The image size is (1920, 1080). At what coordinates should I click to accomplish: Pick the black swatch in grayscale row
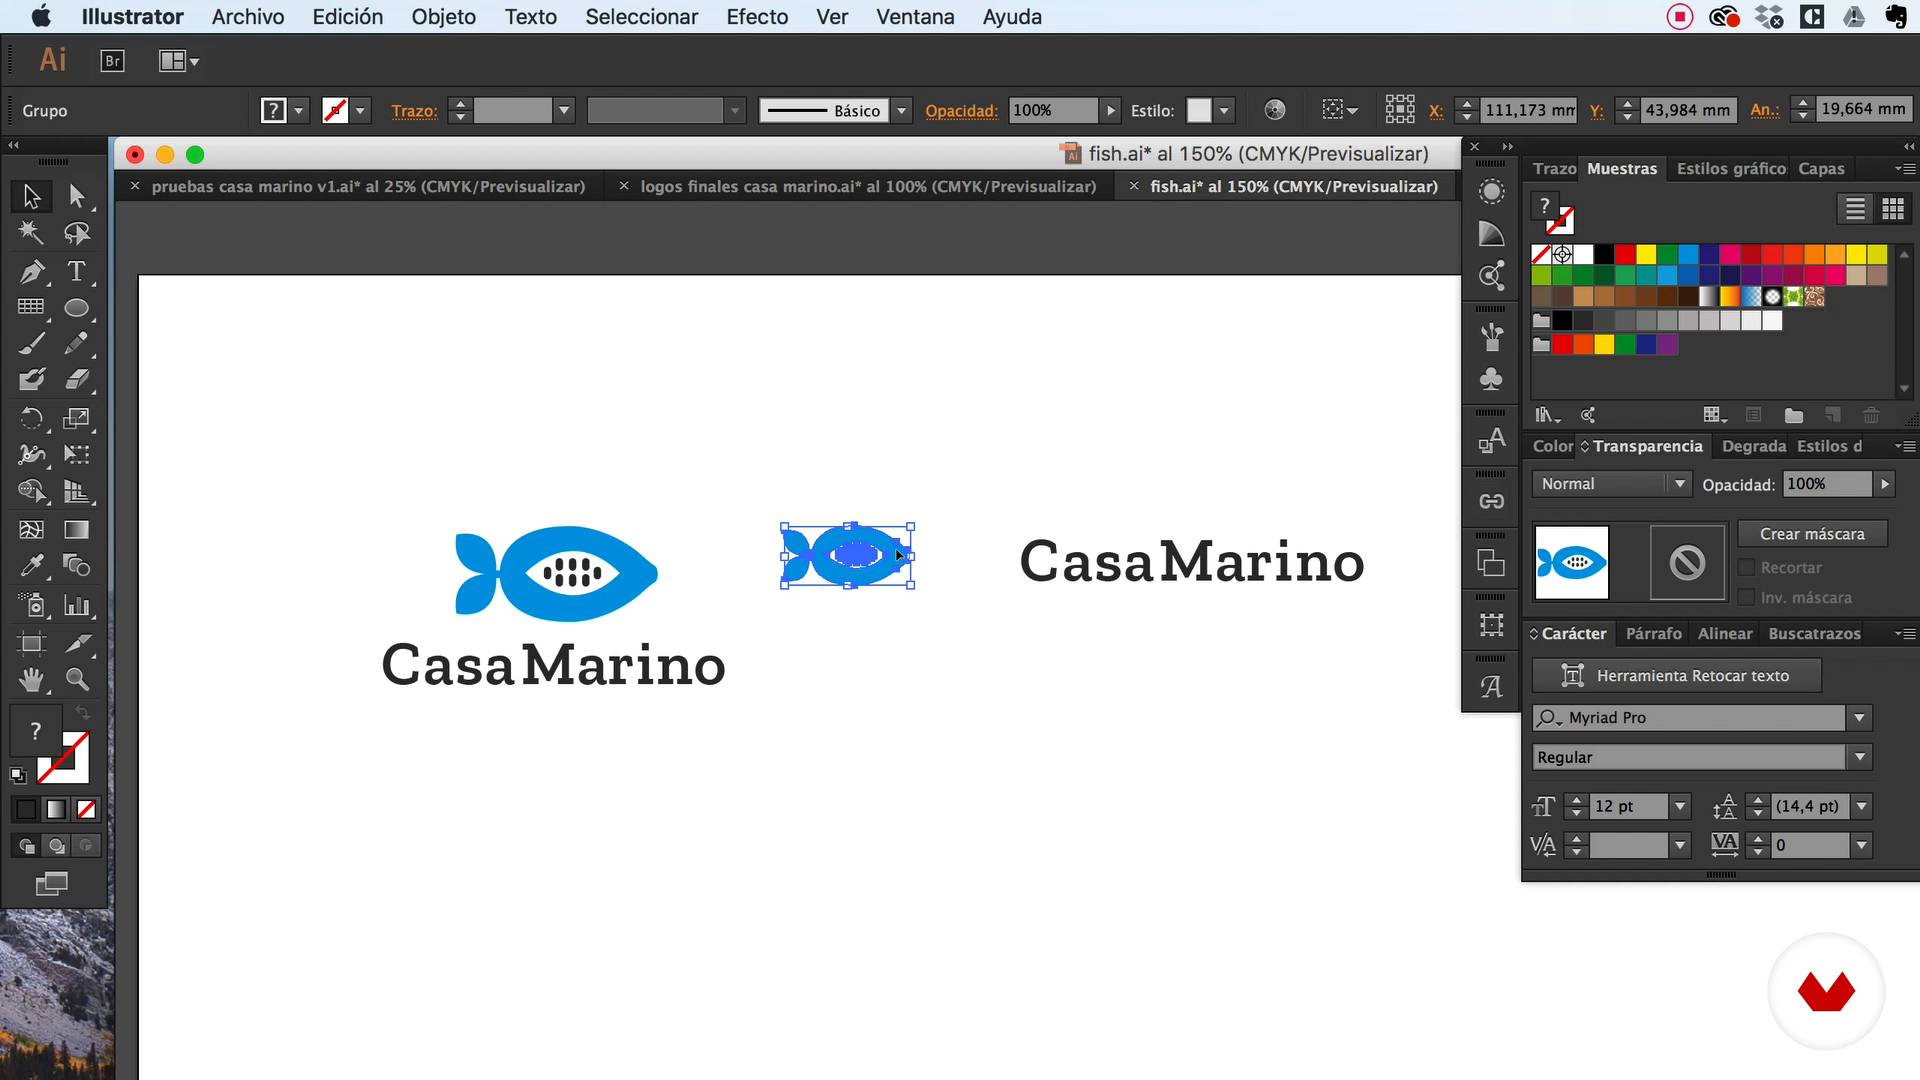(x=1562, y=320)
